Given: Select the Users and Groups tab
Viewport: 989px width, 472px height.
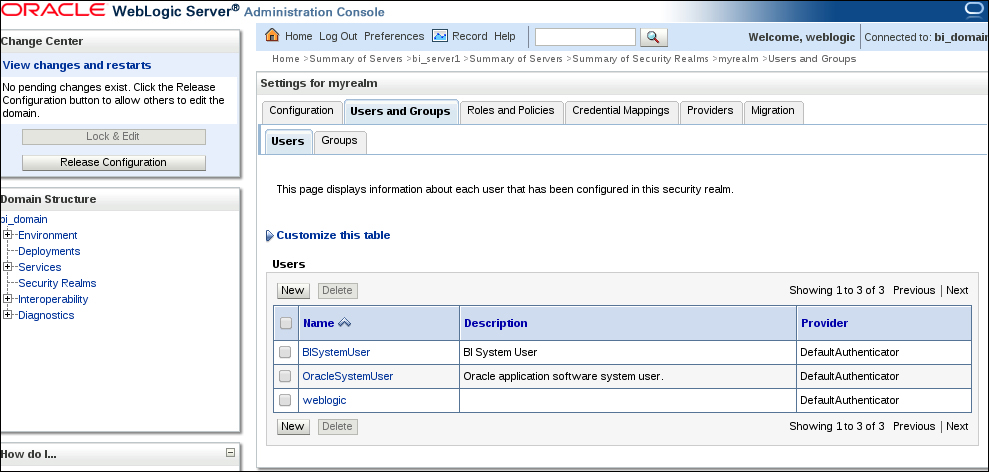Looking at the screenshot, I should pos(401,112).
